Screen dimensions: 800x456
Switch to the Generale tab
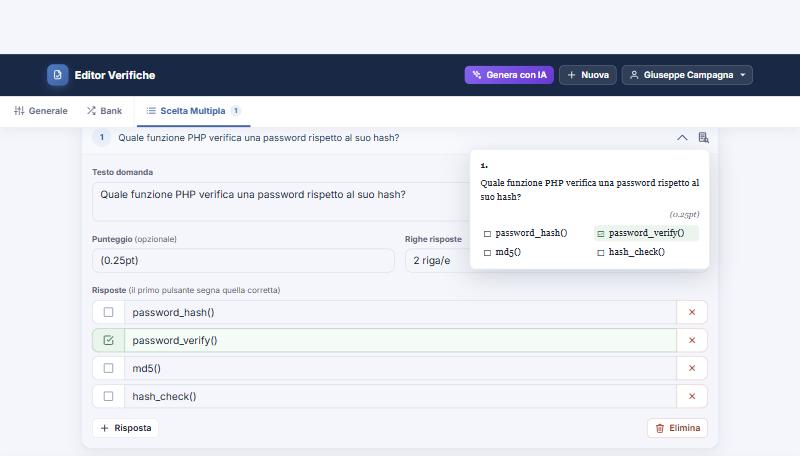point(41,111)
